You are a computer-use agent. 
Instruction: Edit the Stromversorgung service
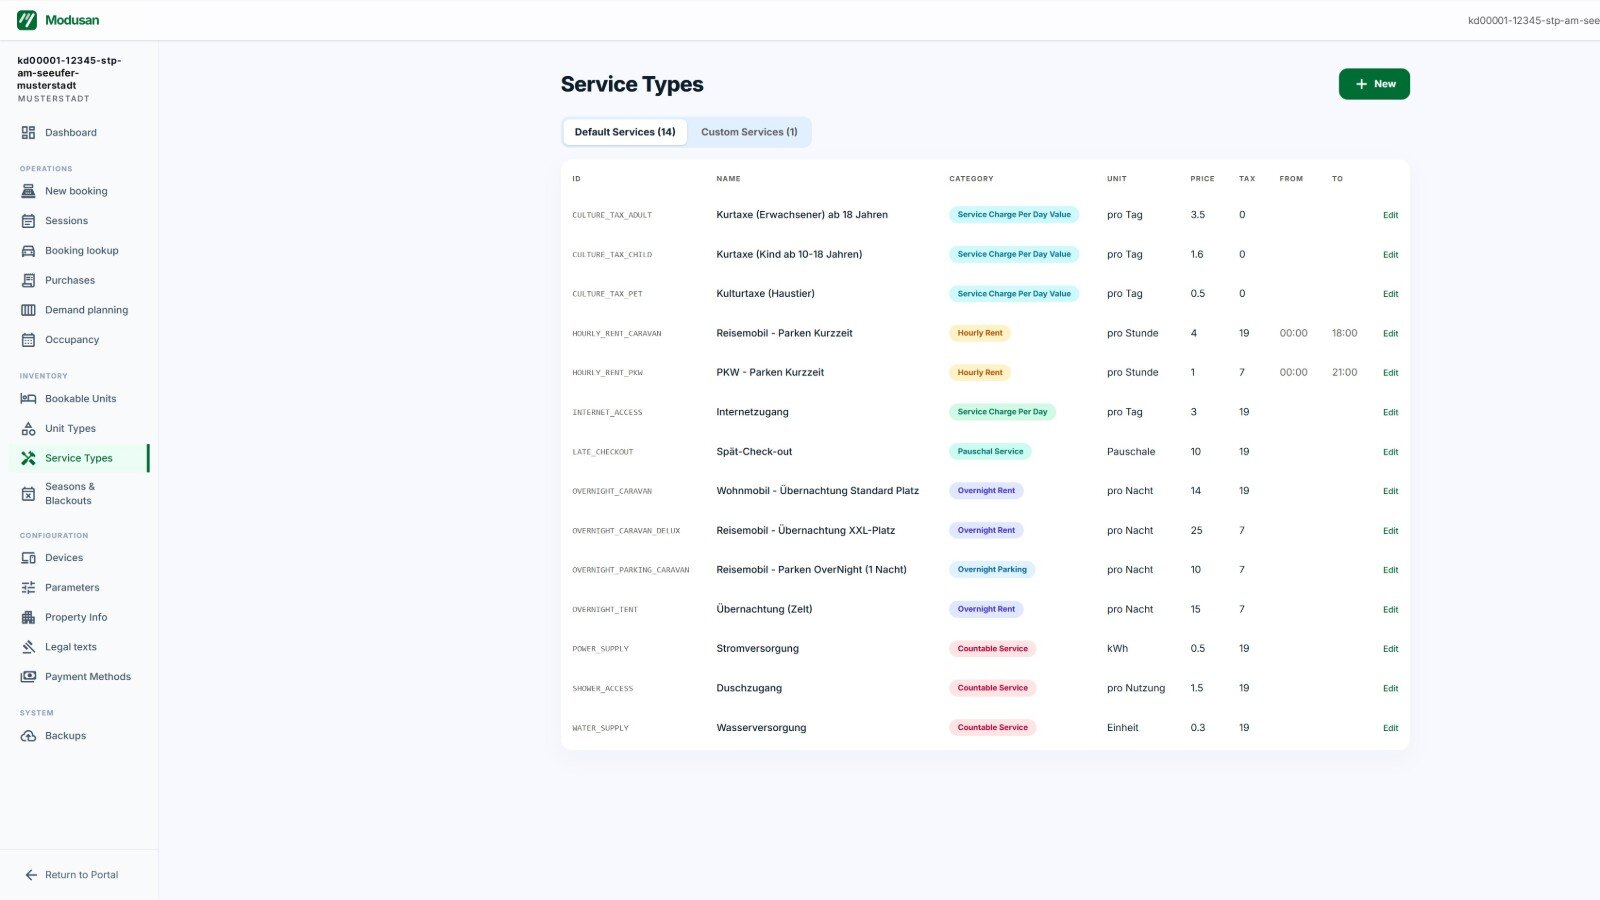(x=1390, y=649)
